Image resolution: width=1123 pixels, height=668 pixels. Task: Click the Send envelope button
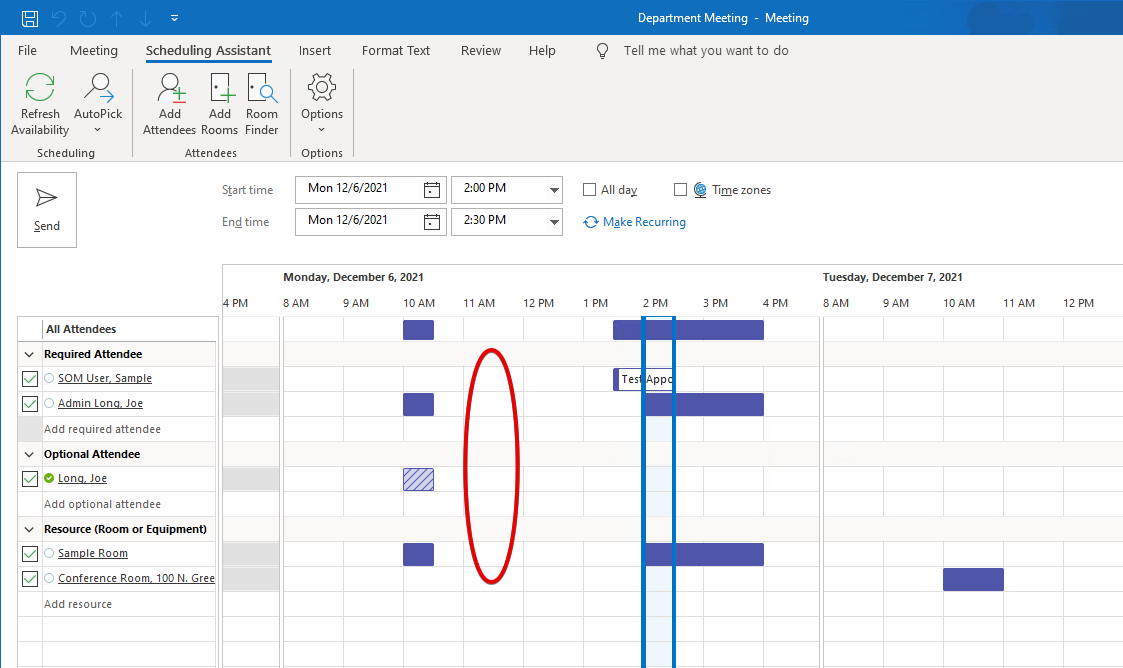(47, 209)
